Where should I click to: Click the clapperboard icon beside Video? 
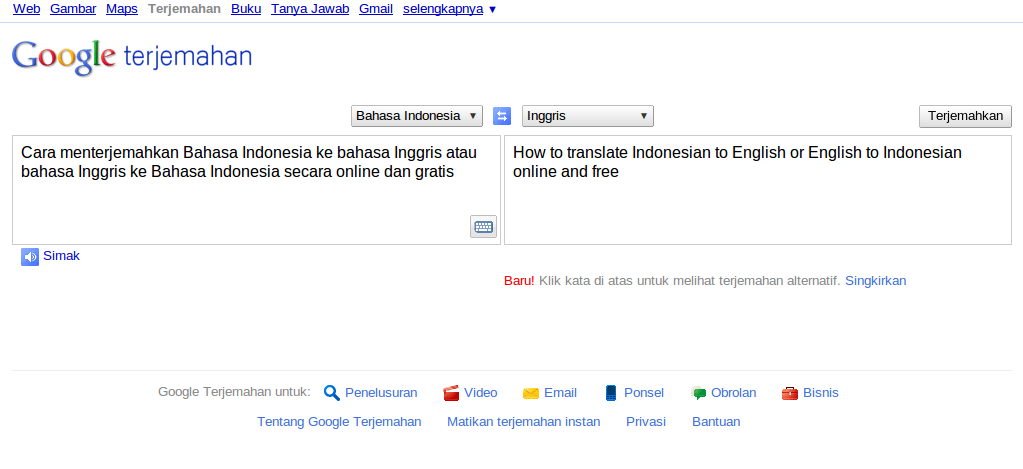(x=451, y=393)
